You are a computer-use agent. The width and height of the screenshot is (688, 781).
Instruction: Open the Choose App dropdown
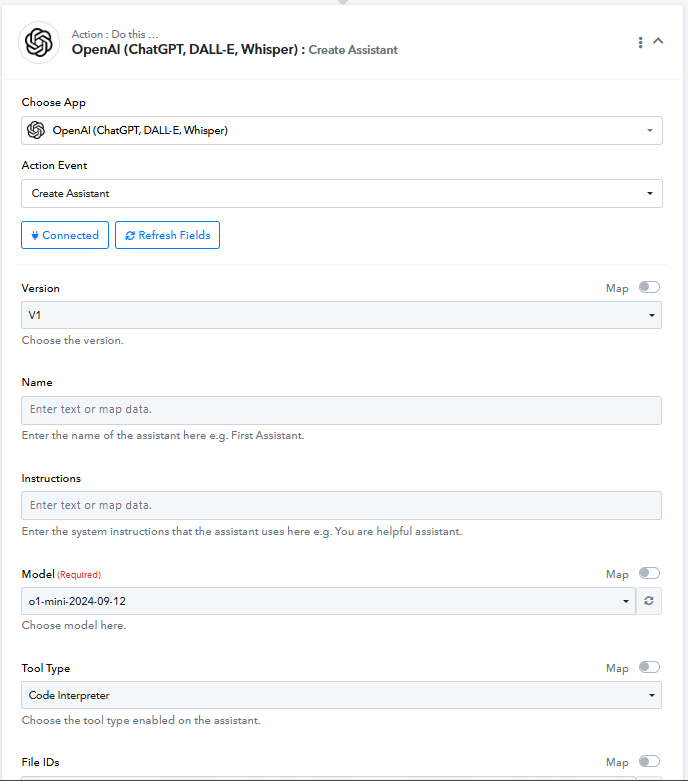[x=342, y=130]
